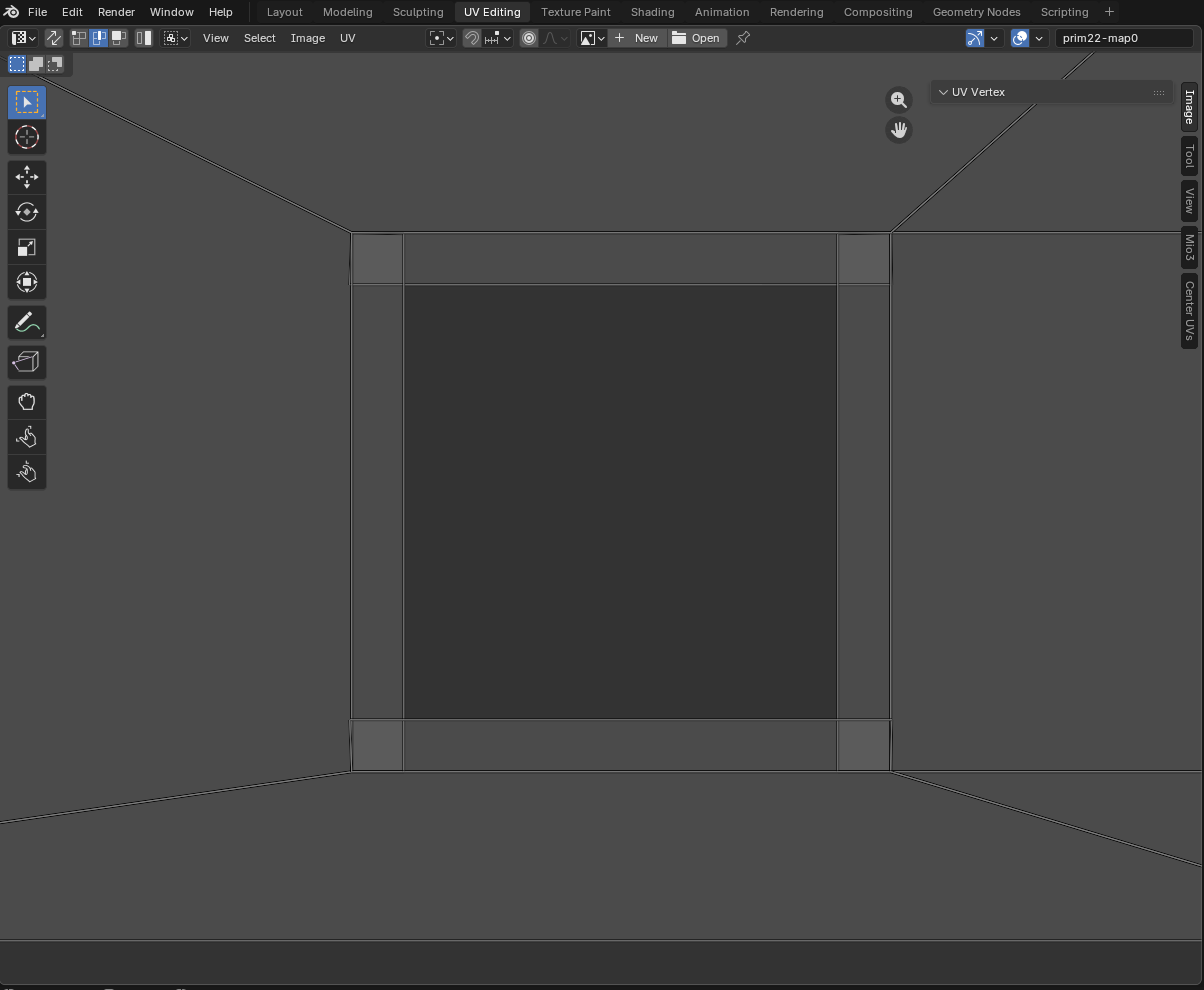The width and height of the screenshot is (1204, 990).
Task: Open the sidebar tab labeled View
Action: (x=1189, y=201)
